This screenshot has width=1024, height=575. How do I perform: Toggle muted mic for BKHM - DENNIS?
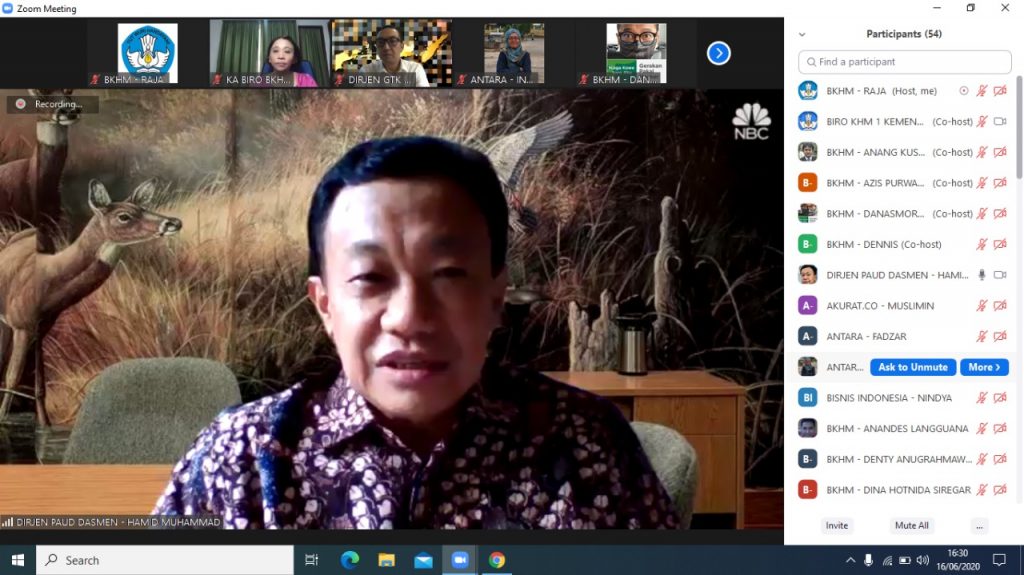(x=982, y=245)
